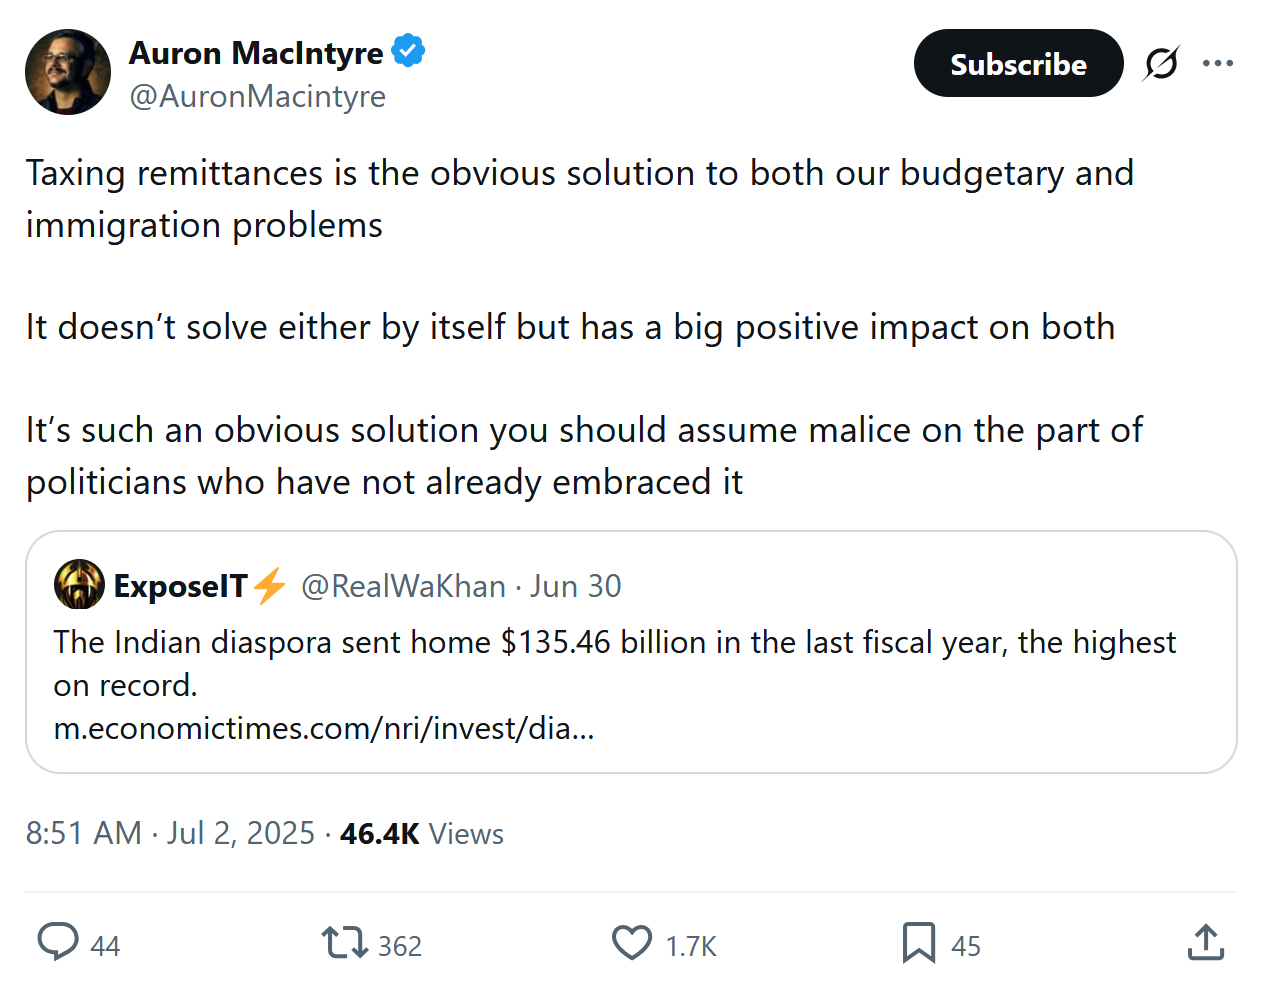Viewport: 1263px width, 986px height.
Task: Click the 8:51 AM · Jul 2, 2025 timestamp
Action: tap(170, 833)
